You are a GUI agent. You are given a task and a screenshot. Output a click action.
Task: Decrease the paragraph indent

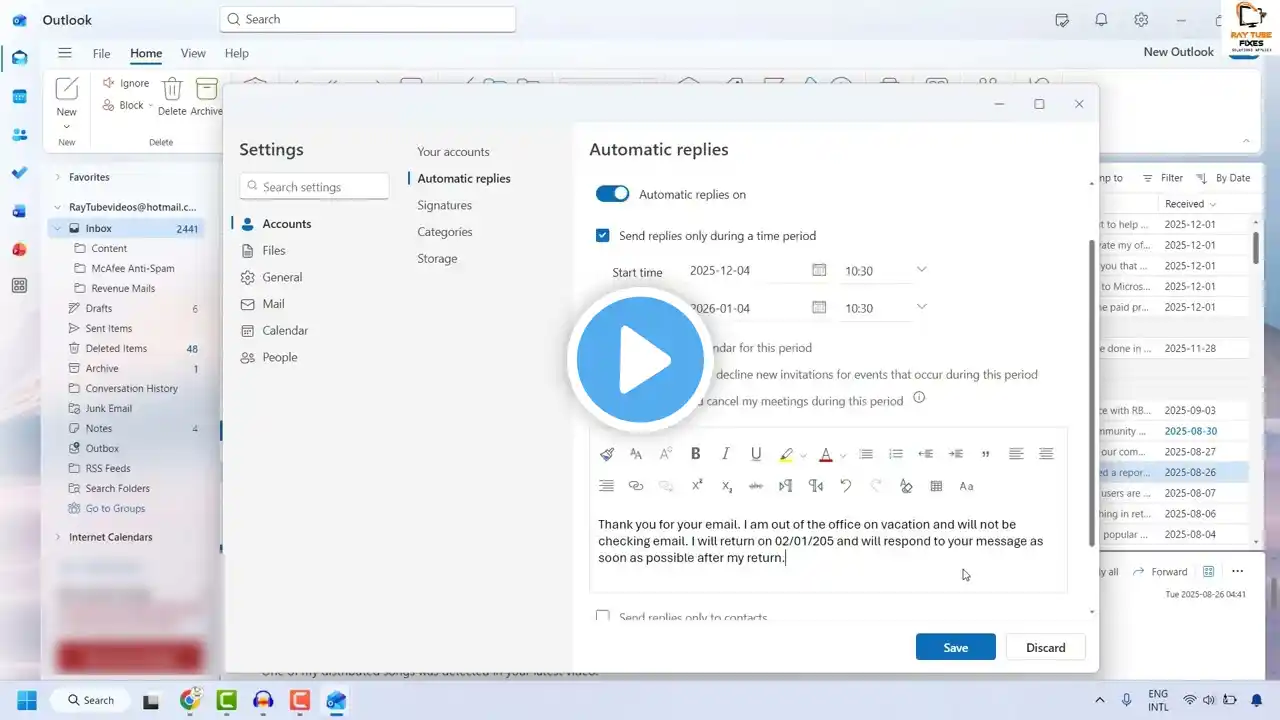tap(926, 454)
